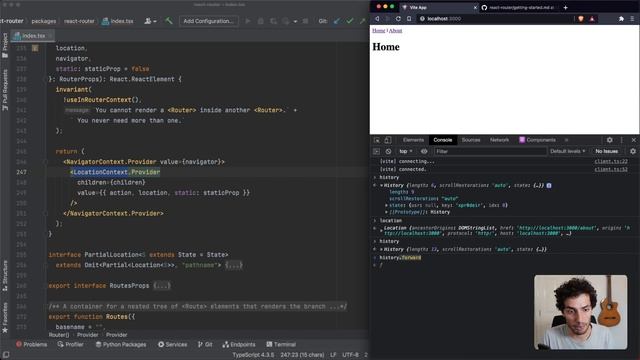
Task: Open DevTools settings gear in tab bar
Action: pyautogui.click(x=609, y=140)
